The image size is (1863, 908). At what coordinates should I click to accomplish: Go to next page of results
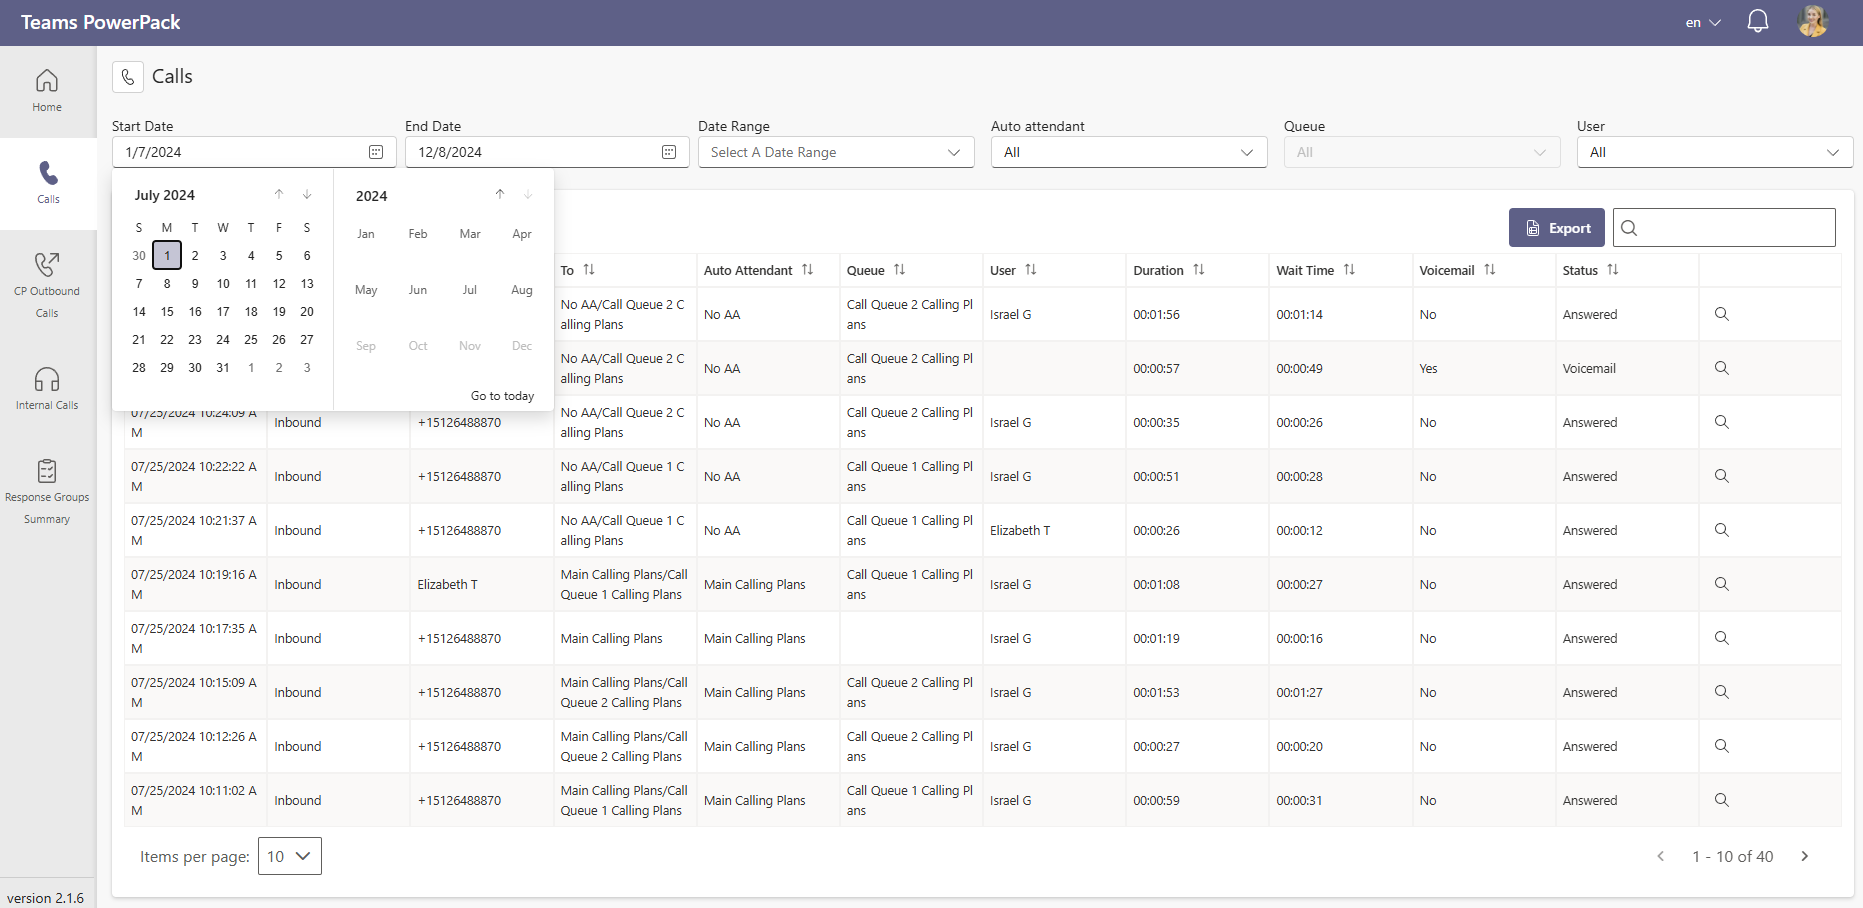click(x=1805, y=856)
